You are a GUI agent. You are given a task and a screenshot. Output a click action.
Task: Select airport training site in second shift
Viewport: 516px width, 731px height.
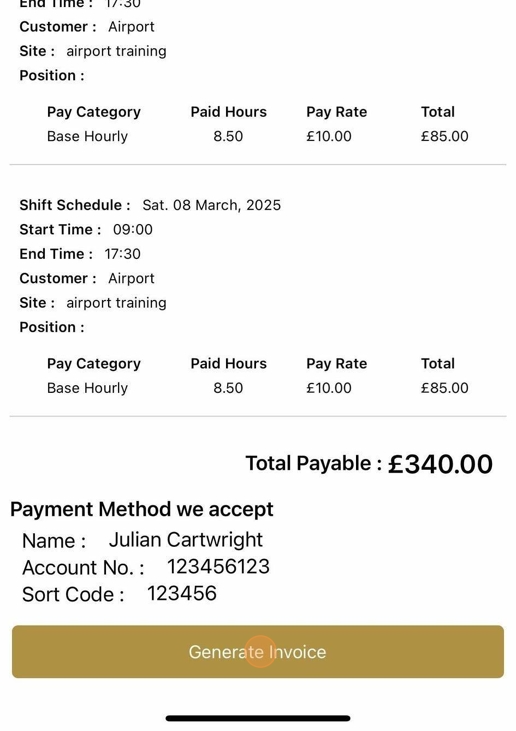[x=117, y=303]
